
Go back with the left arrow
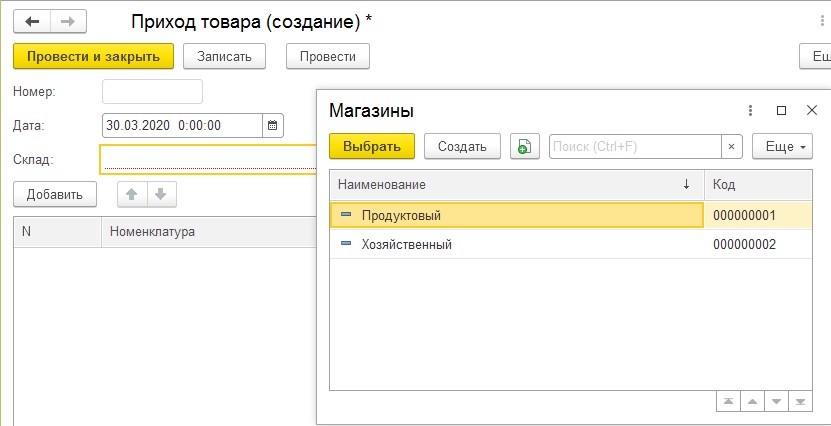[x=32, y=20]
